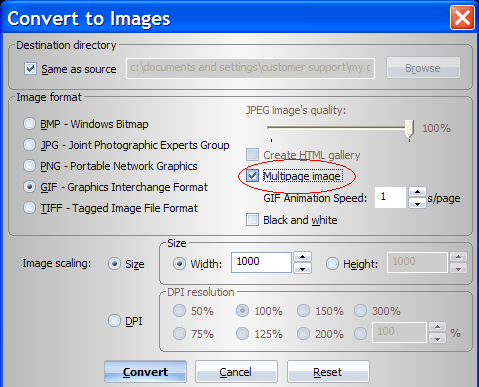Click the Cancel button
Screen dimensions: 479x387
236,371
